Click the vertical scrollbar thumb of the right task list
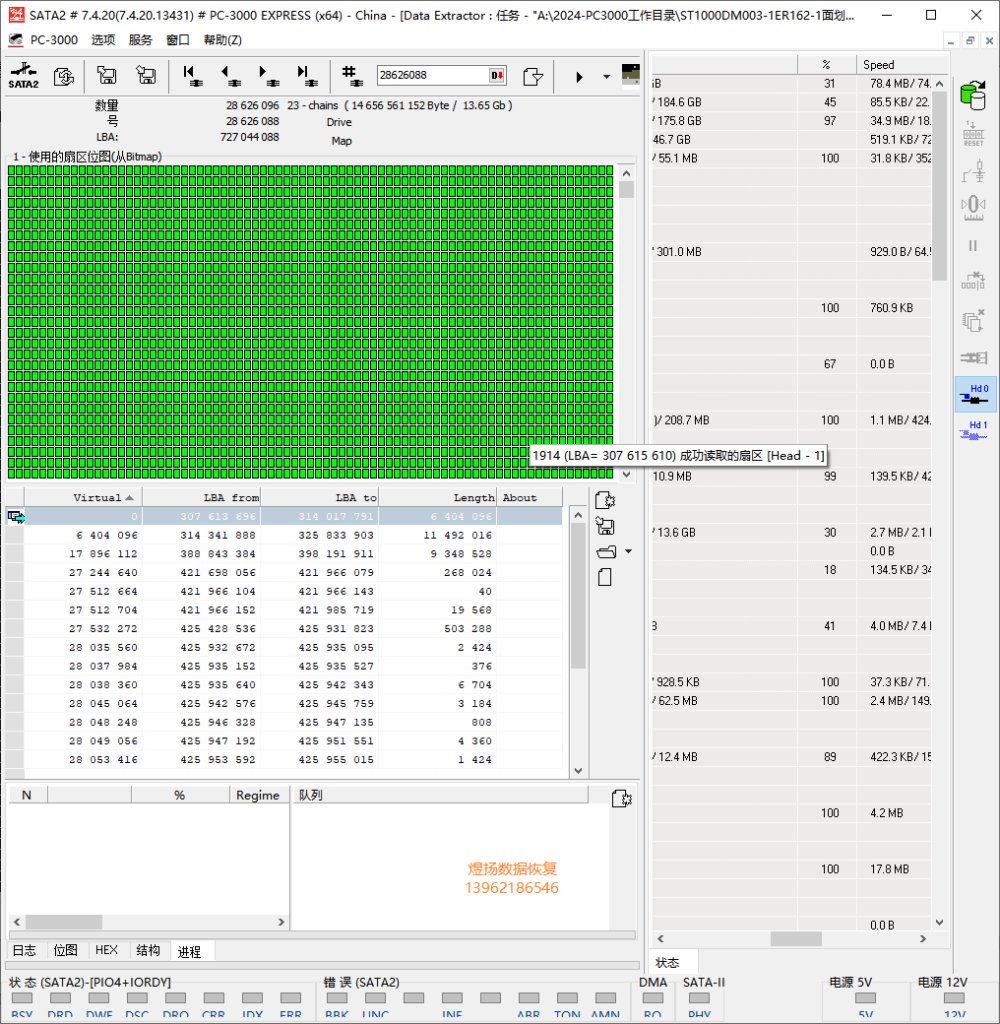The image size is (1000, 1024). [939, 185]
